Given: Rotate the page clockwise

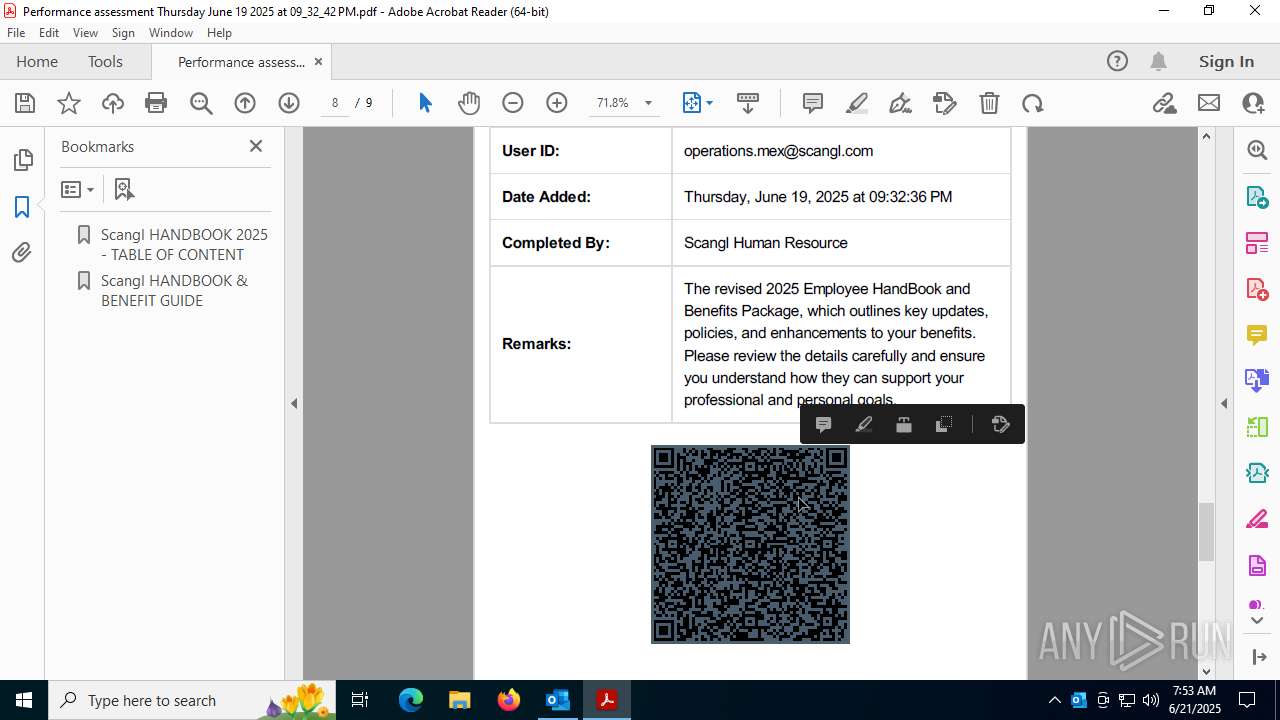Looking at the screenshot, I should click(x=1033, y=103).
